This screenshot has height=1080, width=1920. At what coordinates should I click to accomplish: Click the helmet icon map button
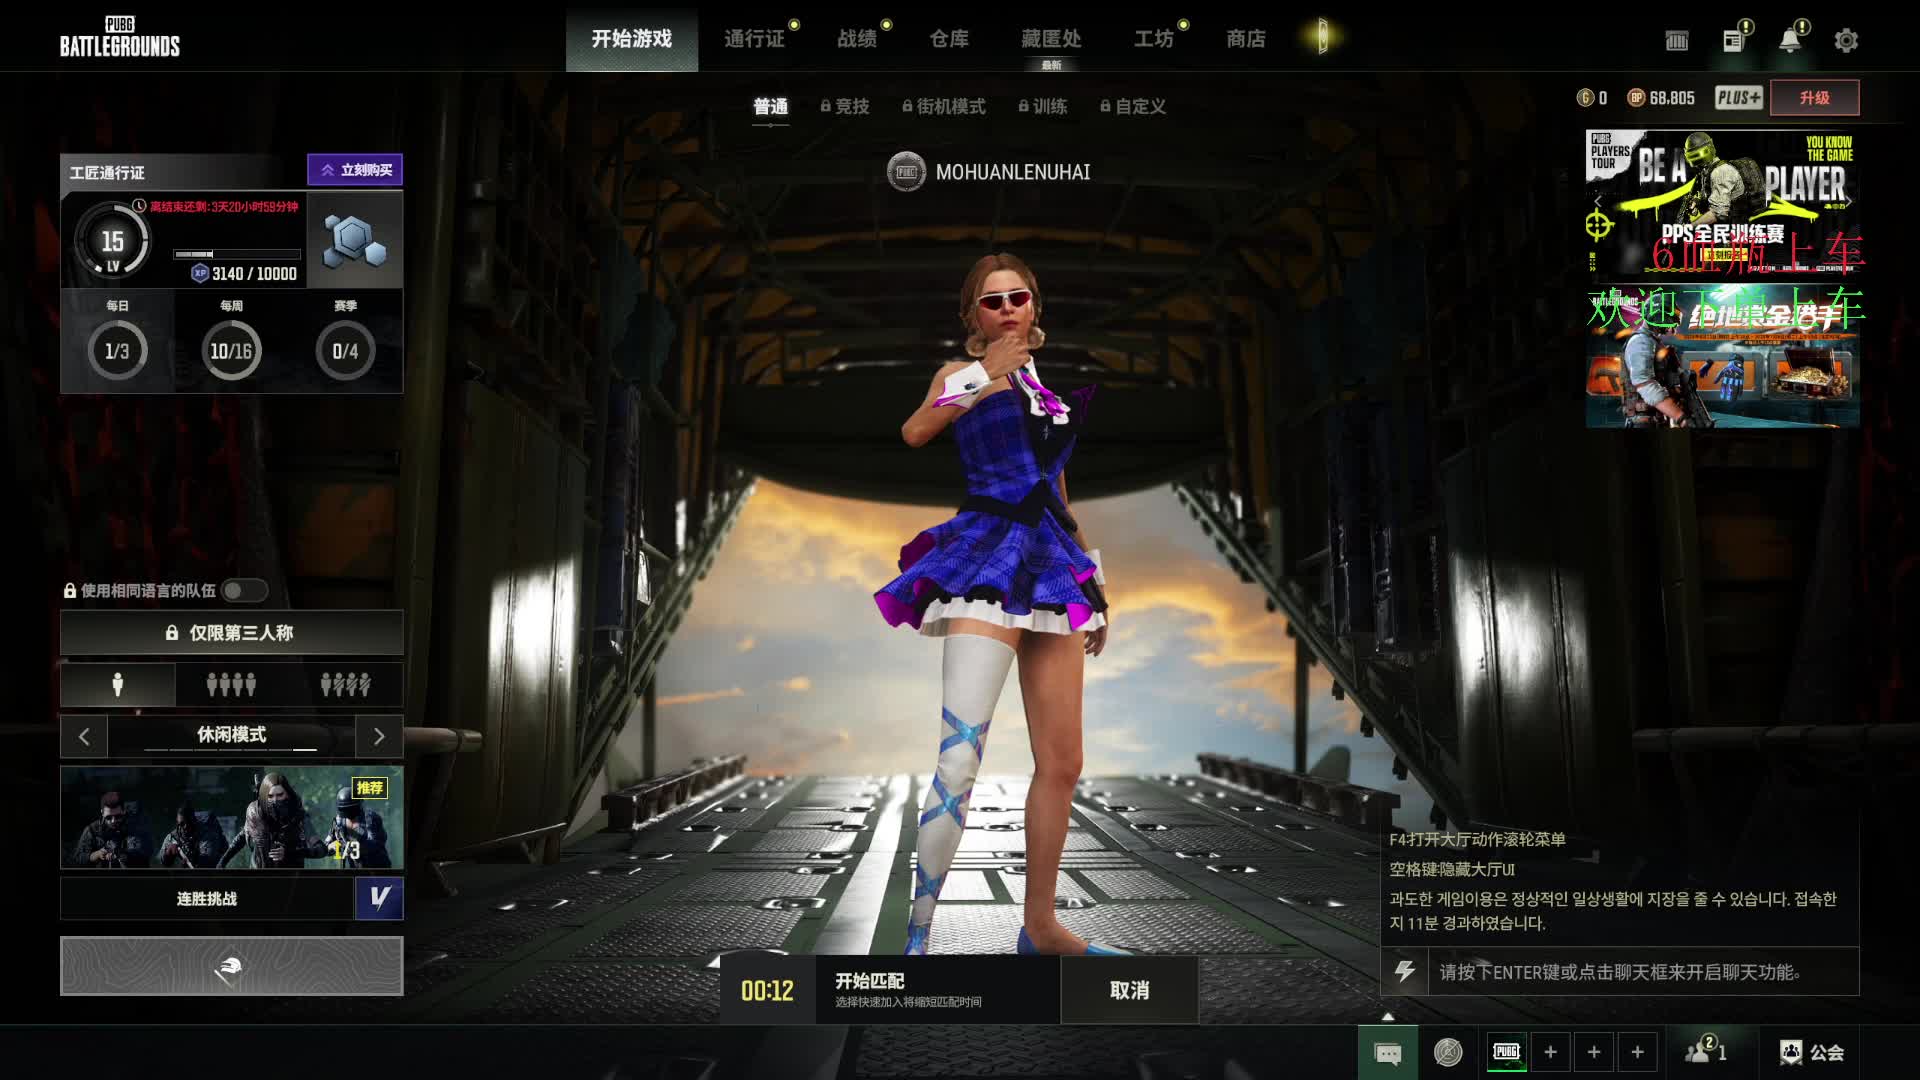[232, 966]
